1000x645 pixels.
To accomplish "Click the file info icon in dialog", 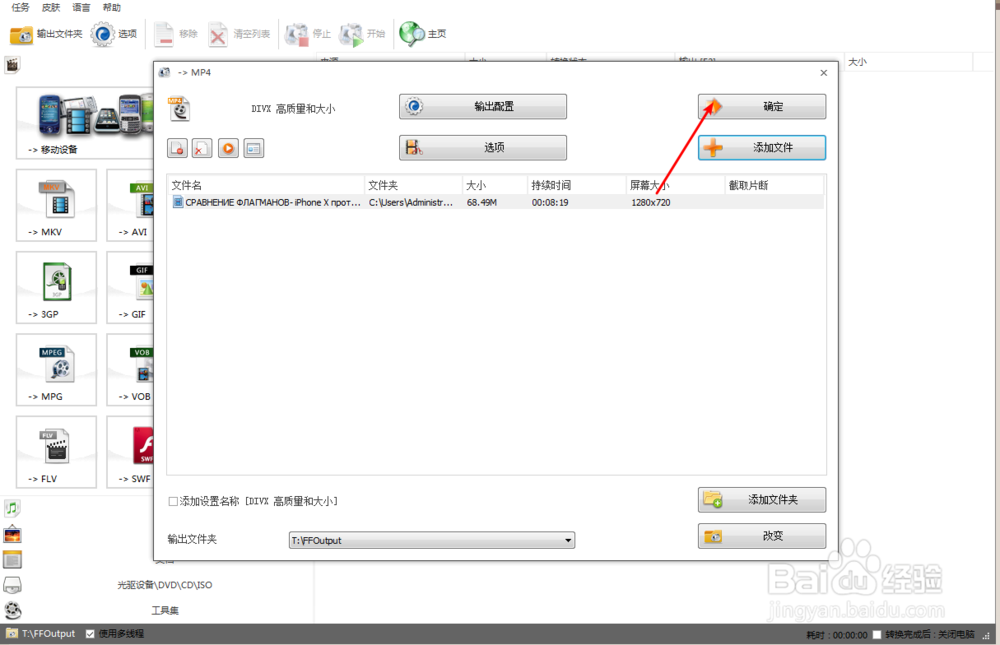I will pos(253,149).
